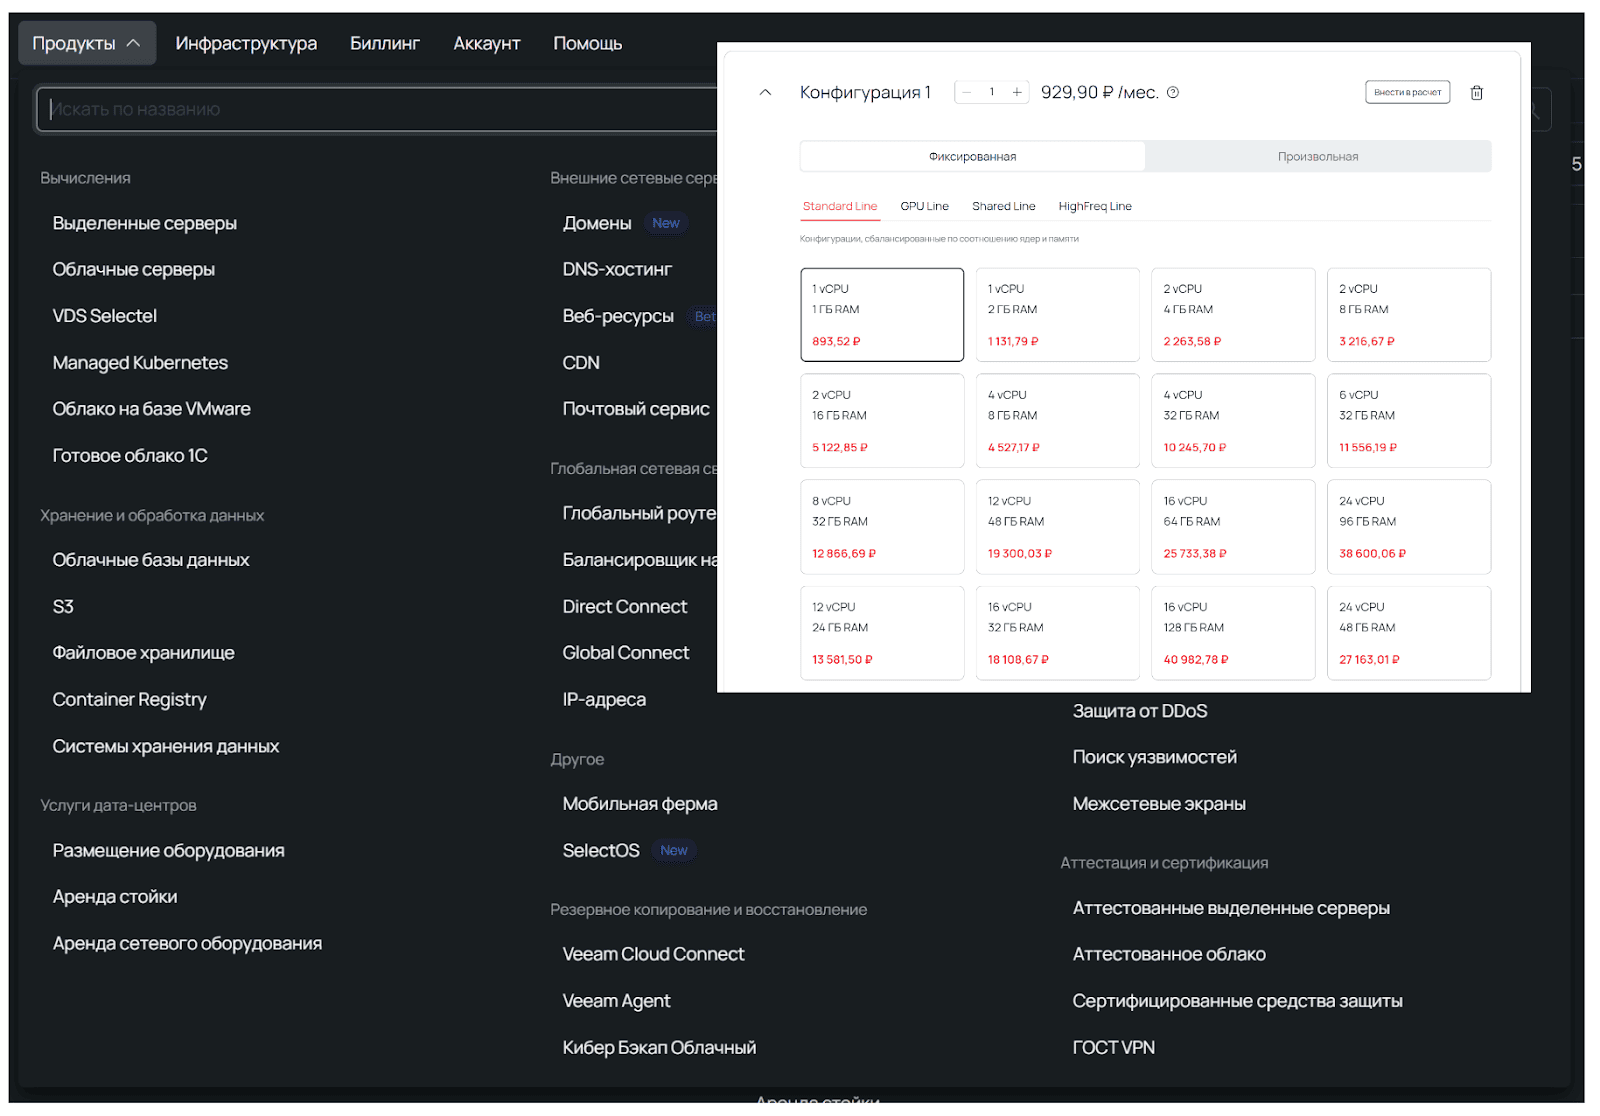1600x1116 pixels.
Task: Open the GPU Line tab
Action: coord(924,206)
